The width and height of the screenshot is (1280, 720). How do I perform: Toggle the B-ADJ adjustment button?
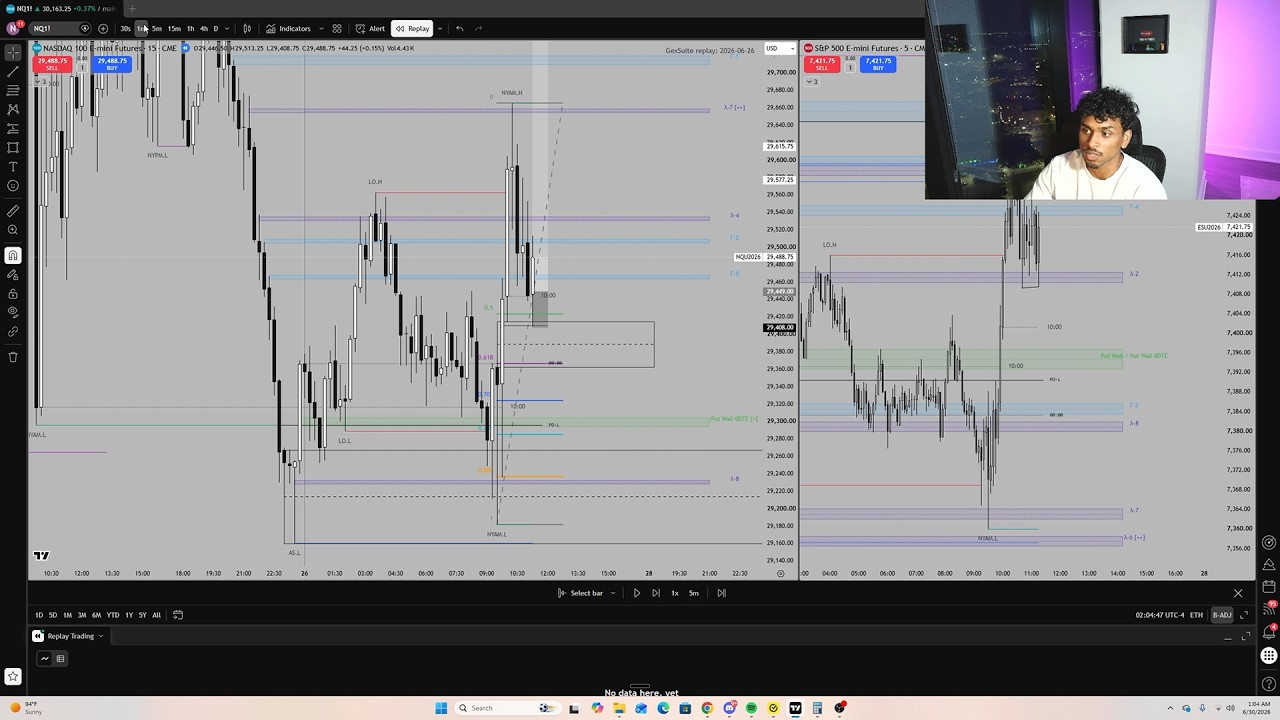click(x=1221, y=615)
